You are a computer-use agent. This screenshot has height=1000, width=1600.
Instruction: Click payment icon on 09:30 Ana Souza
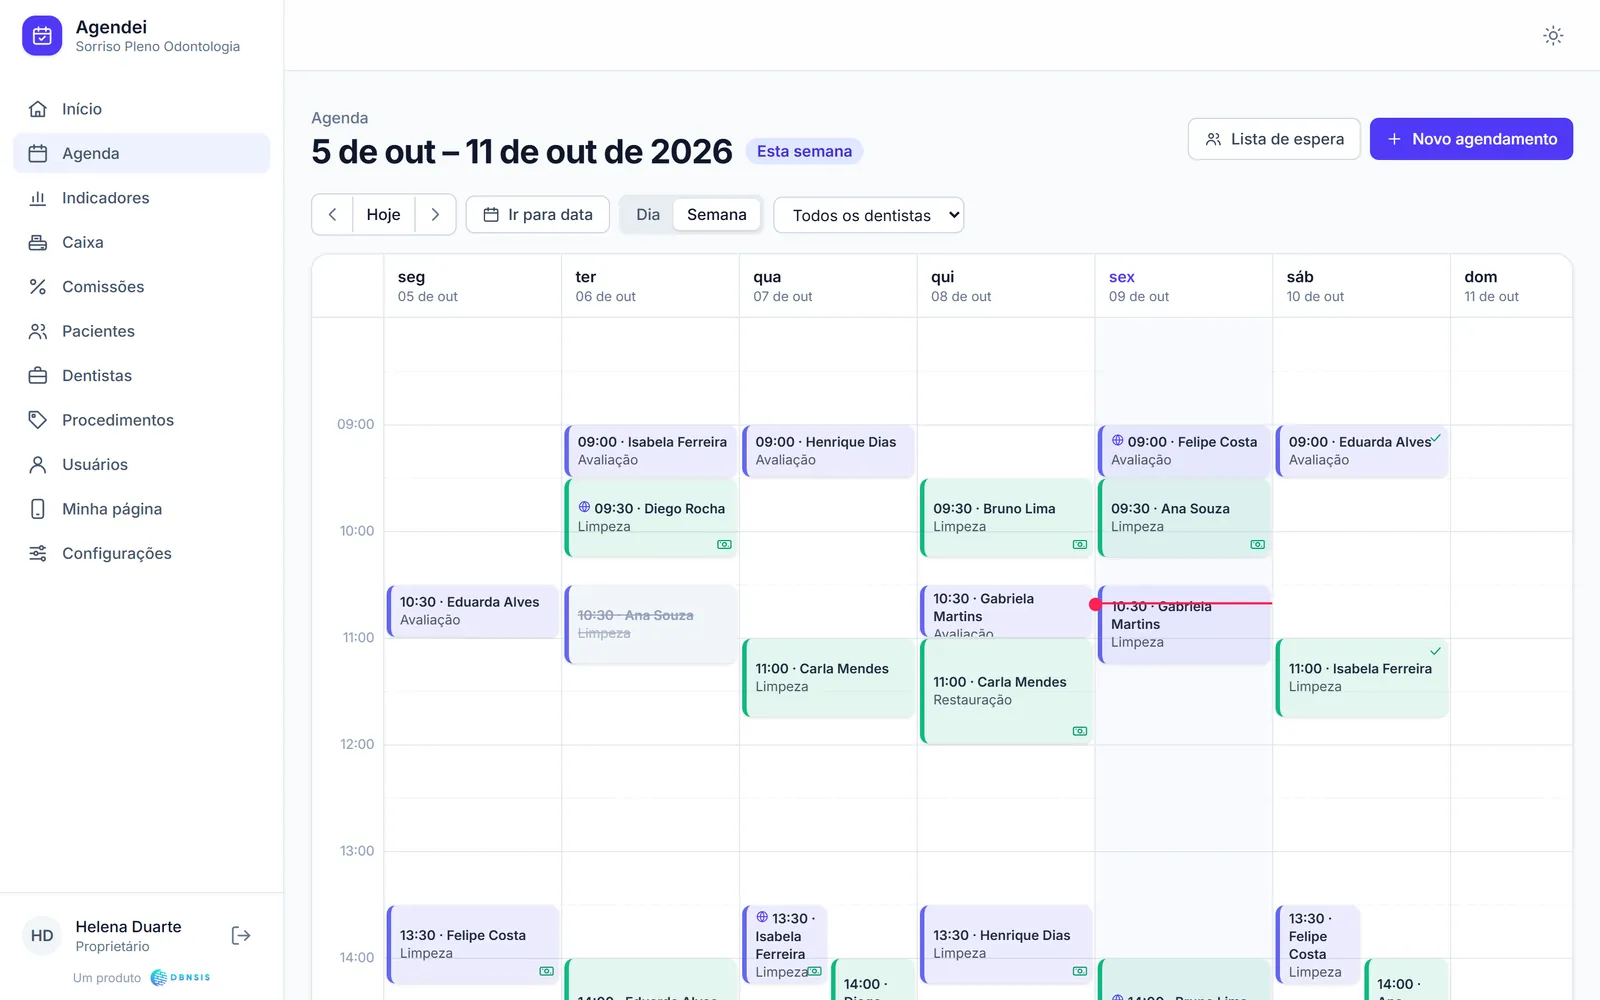[1258, 545]
